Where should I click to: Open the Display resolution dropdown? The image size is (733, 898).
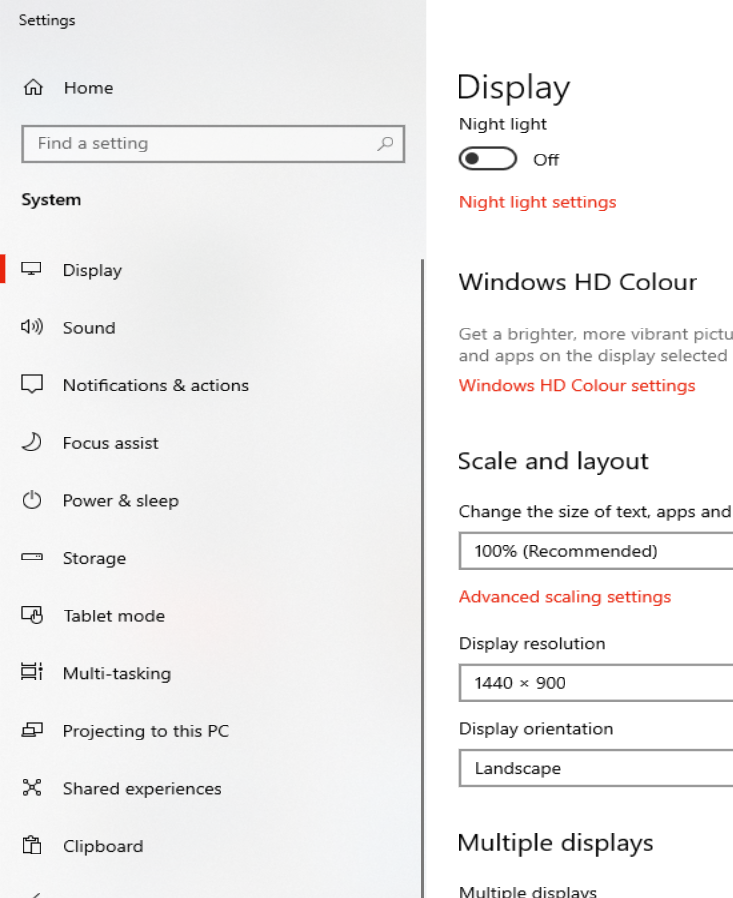(596, 683)
